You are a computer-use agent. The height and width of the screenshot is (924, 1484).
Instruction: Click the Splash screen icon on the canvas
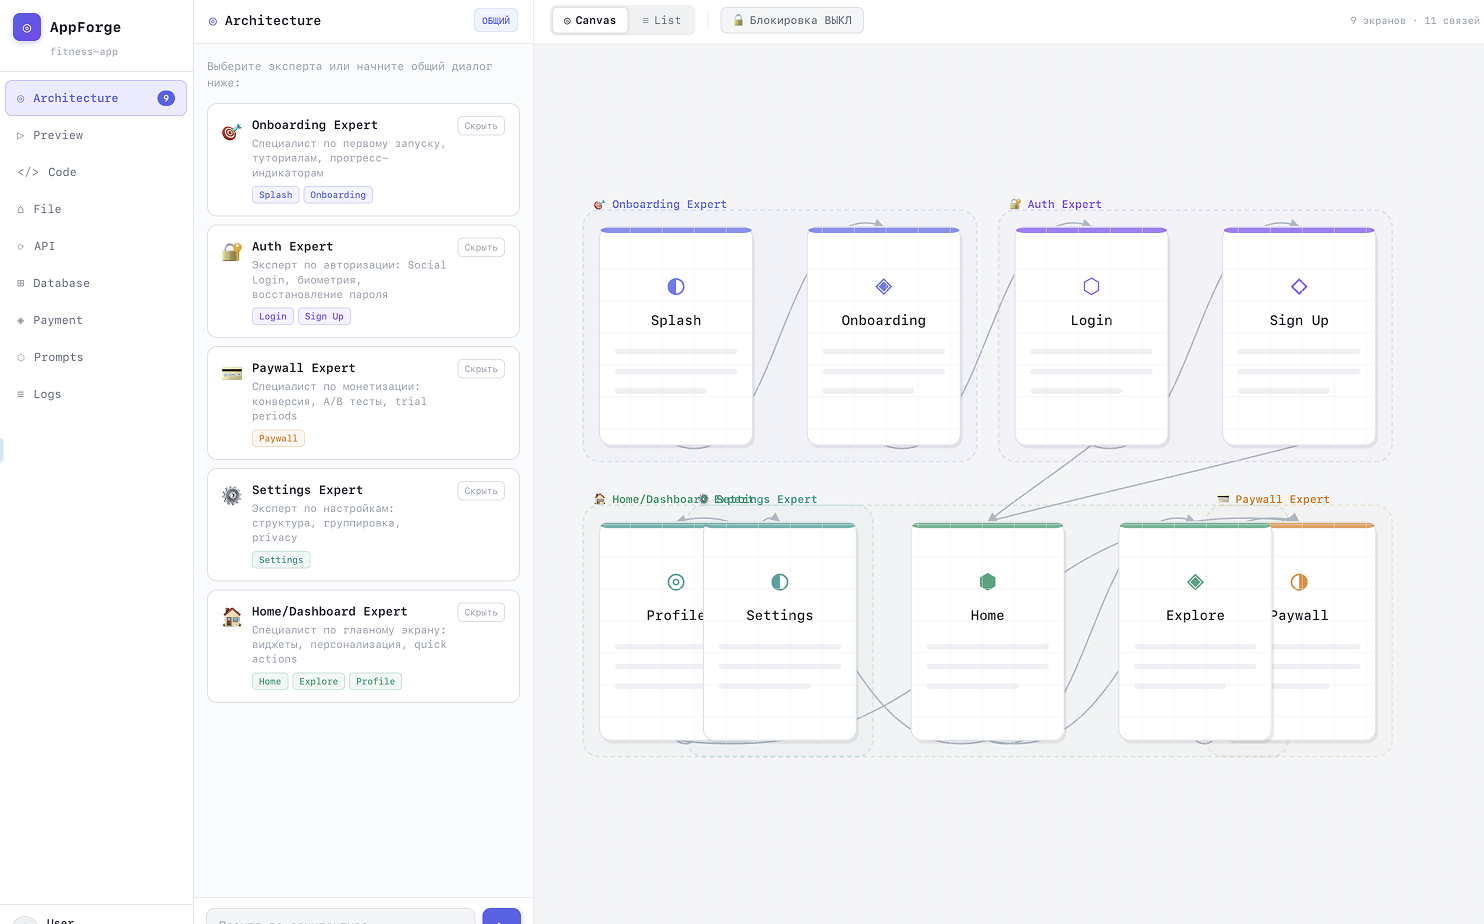click(676, 287)
